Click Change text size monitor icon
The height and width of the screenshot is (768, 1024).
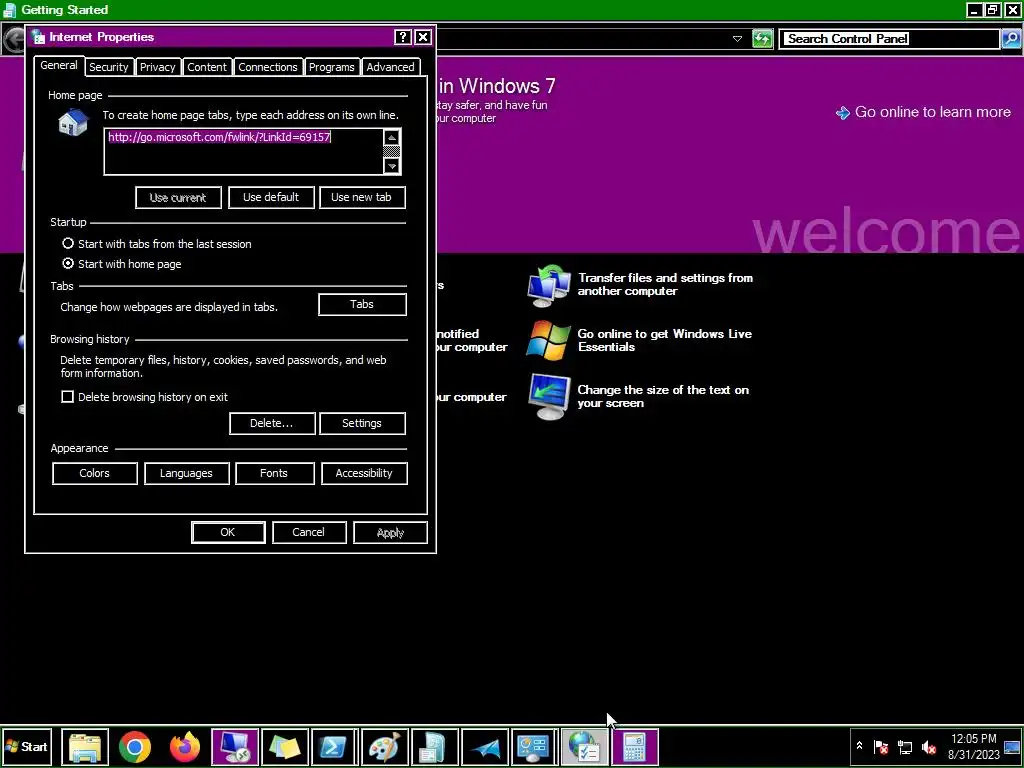coord(549,396)
